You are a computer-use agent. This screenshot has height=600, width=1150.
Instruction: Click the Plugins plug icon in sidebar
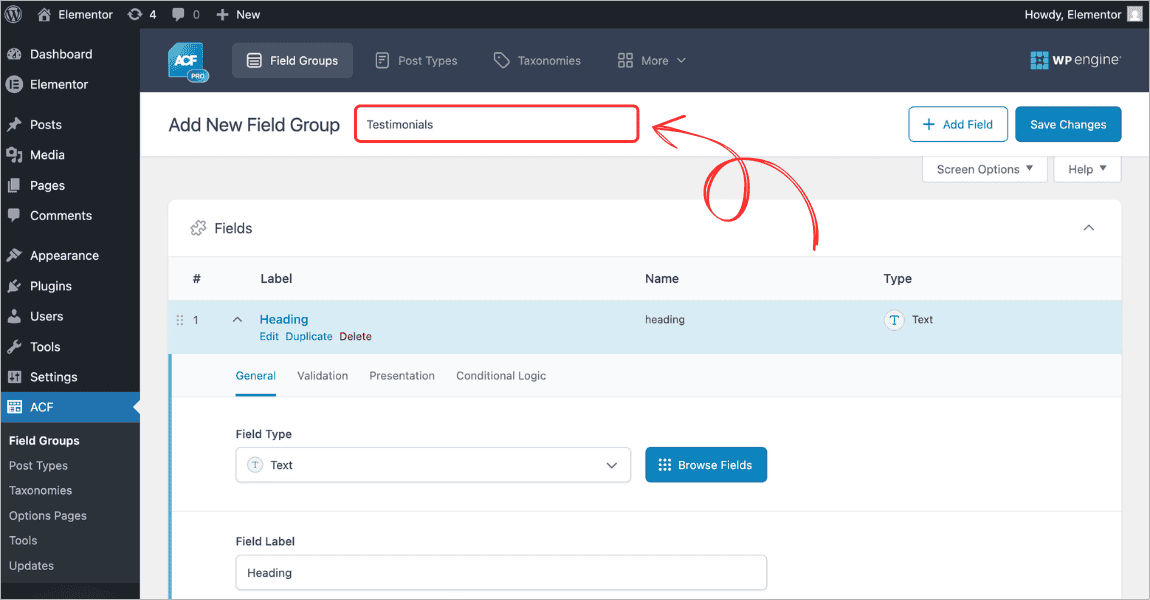pos(14,286)
